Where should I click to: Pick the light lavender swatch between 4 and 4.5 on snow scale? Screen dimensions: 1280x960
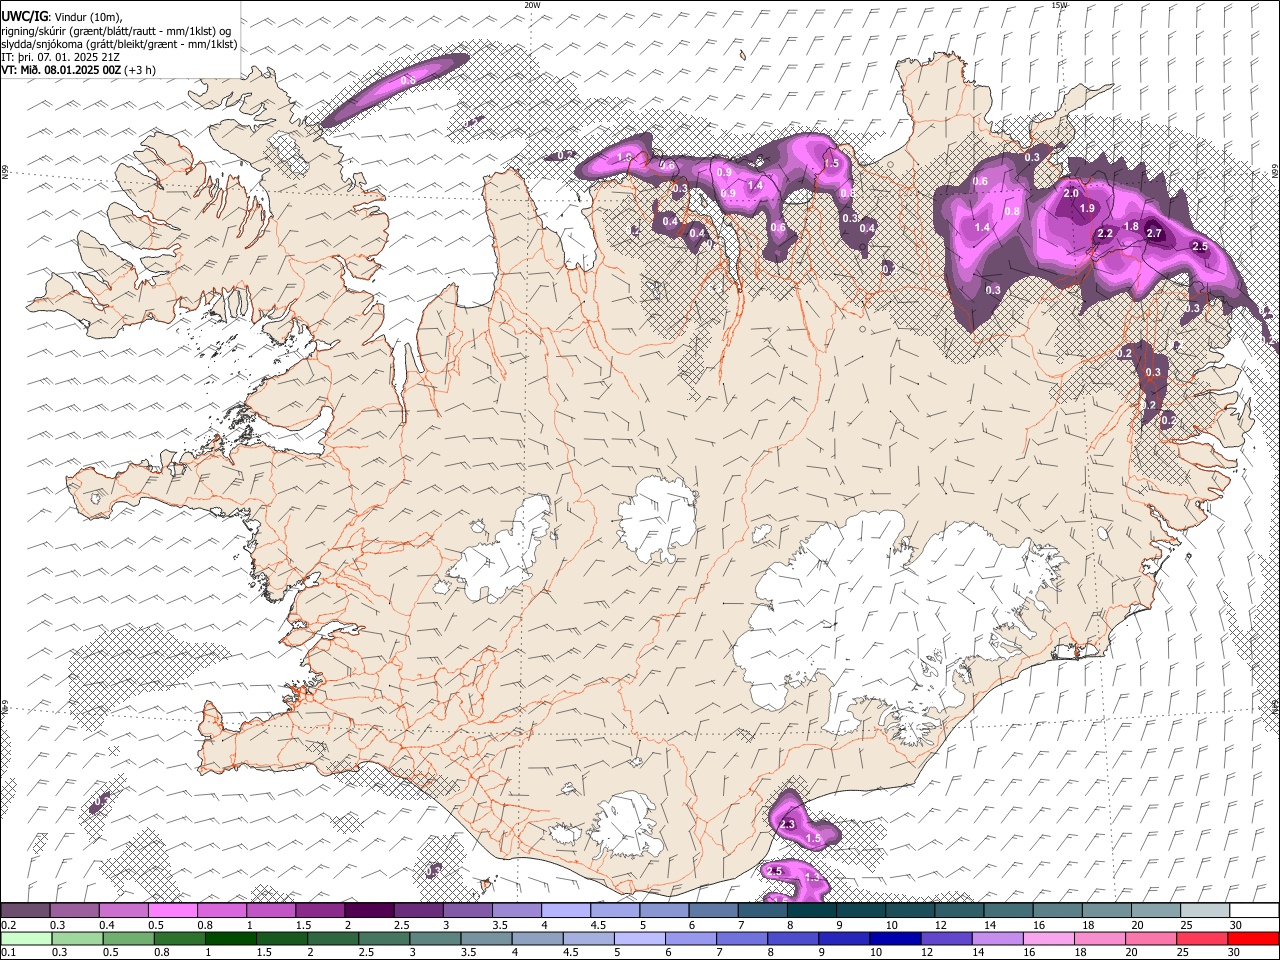pos(565,910)
